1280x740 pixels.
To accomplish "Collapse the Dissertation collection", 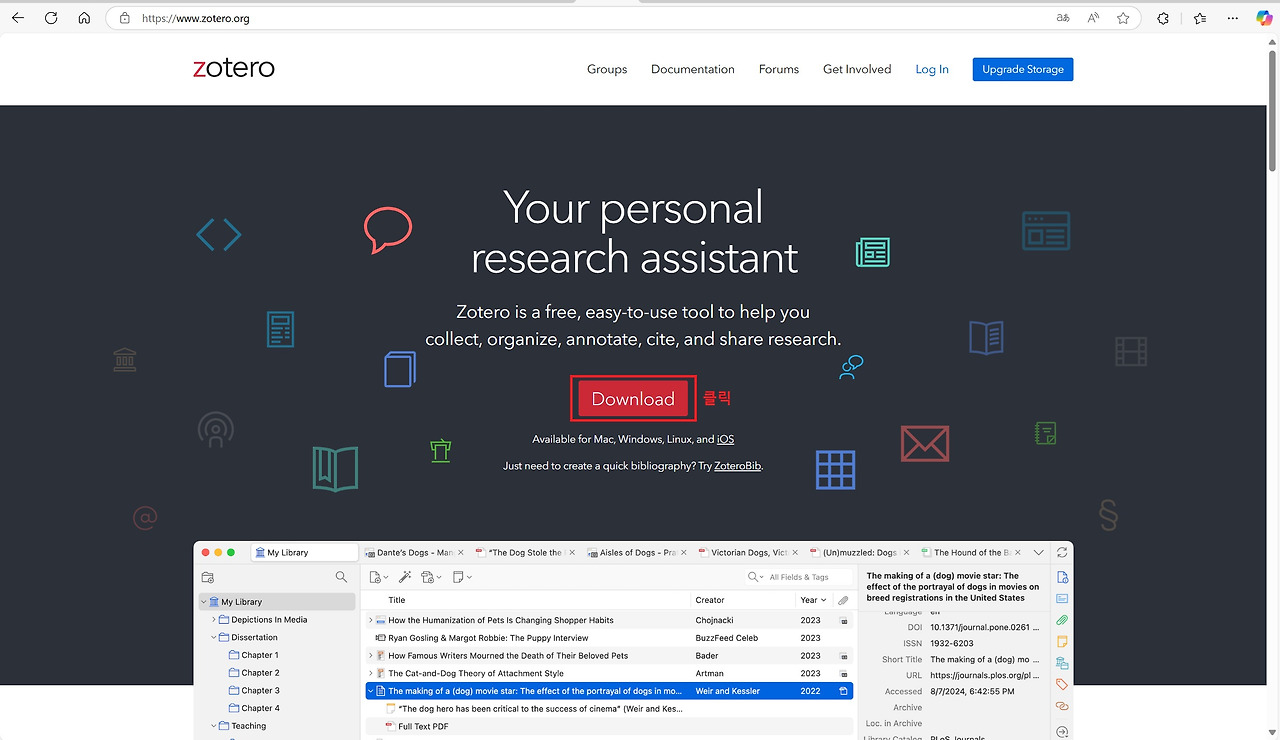I will click(x=214, y=637).
